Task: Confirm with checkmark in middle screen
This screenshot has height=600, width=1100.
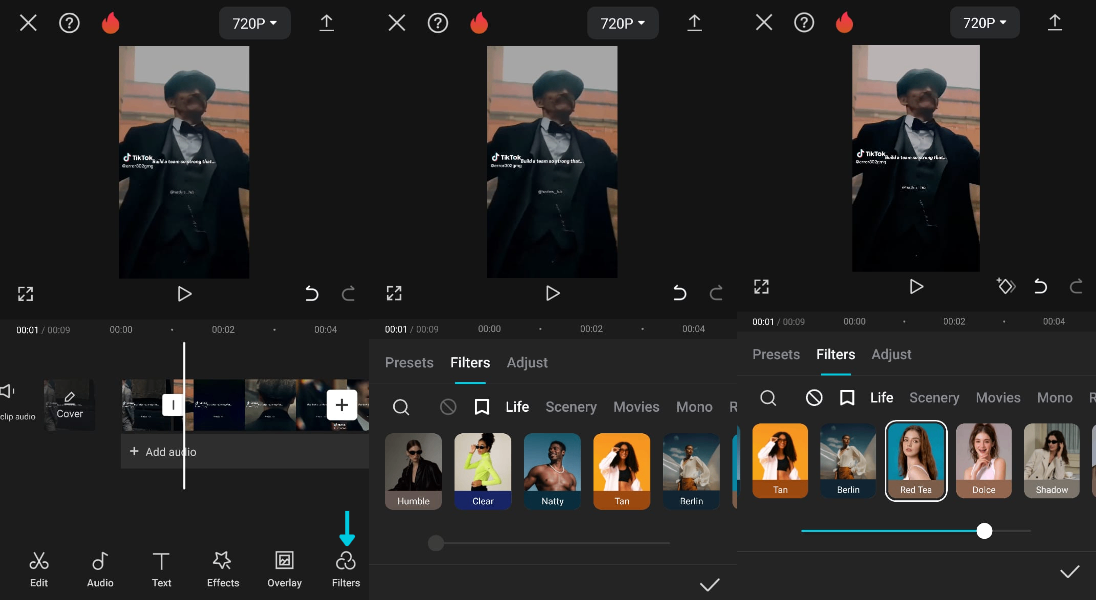Action: pyautogui.click(x=710, y=585)
